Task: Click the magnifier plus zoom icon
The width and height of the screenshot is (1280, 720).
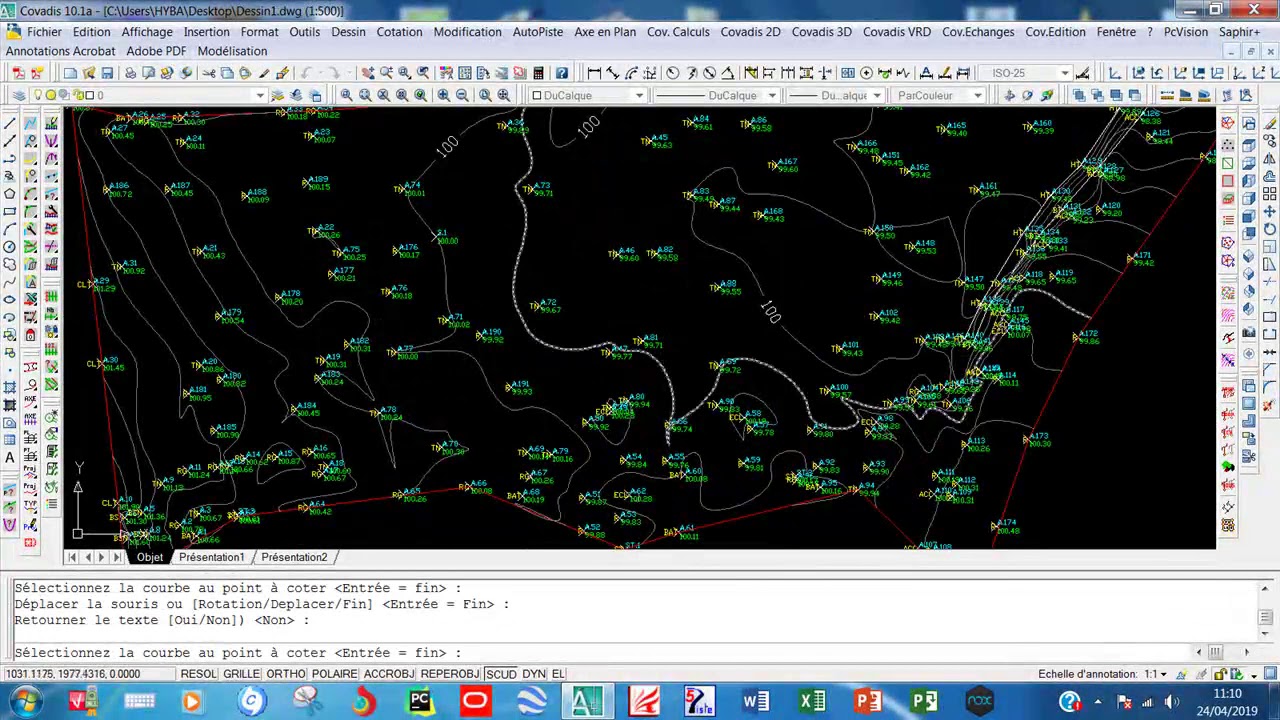Action: click(x=443, y=95)
